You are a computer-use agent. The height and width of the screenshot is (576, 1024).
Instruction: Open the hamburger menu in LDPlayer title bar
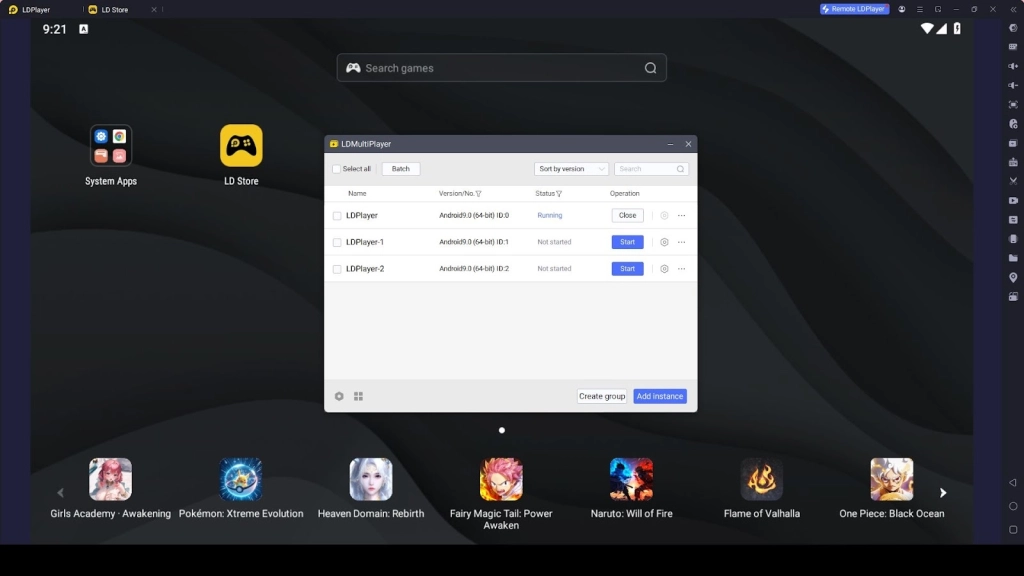[920, 9]
